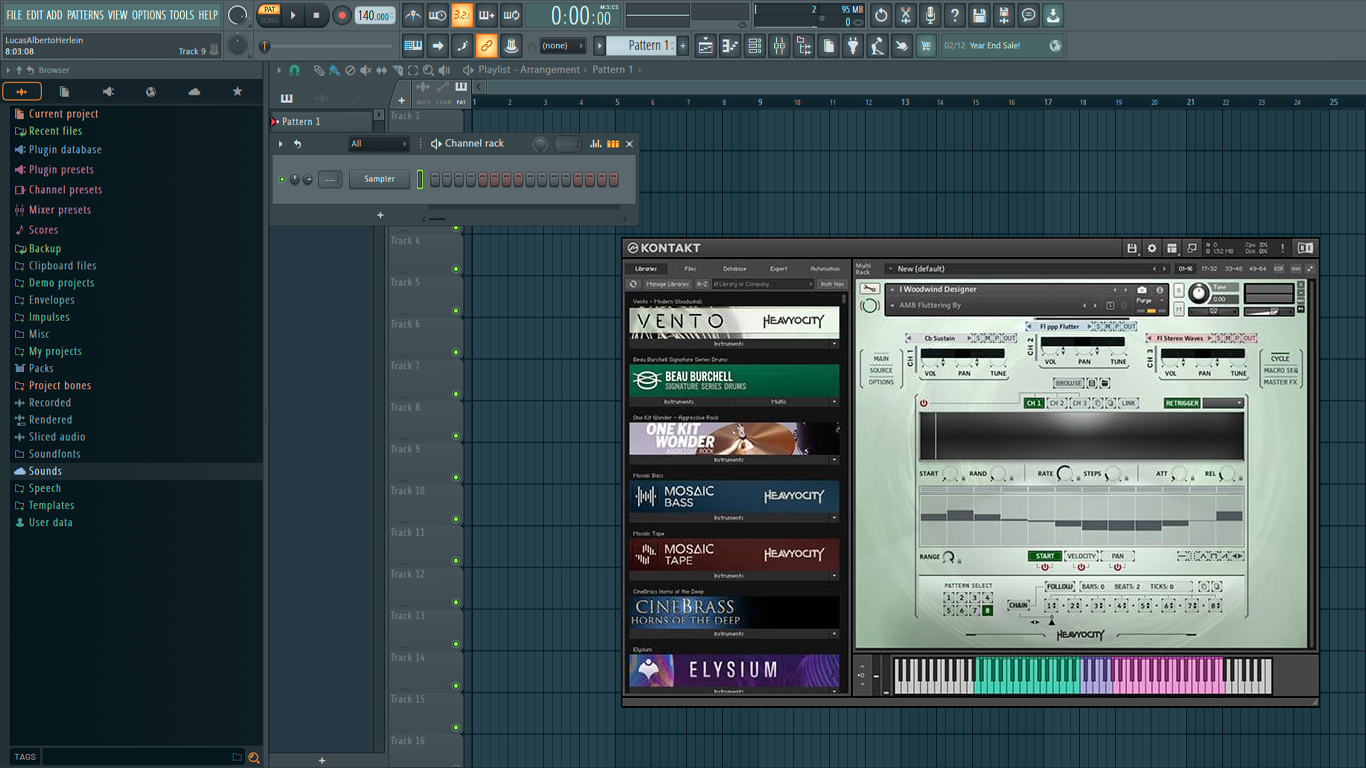Adjust the Kontakt Tune knob

pyautogui.click(x=1197, y=294)
